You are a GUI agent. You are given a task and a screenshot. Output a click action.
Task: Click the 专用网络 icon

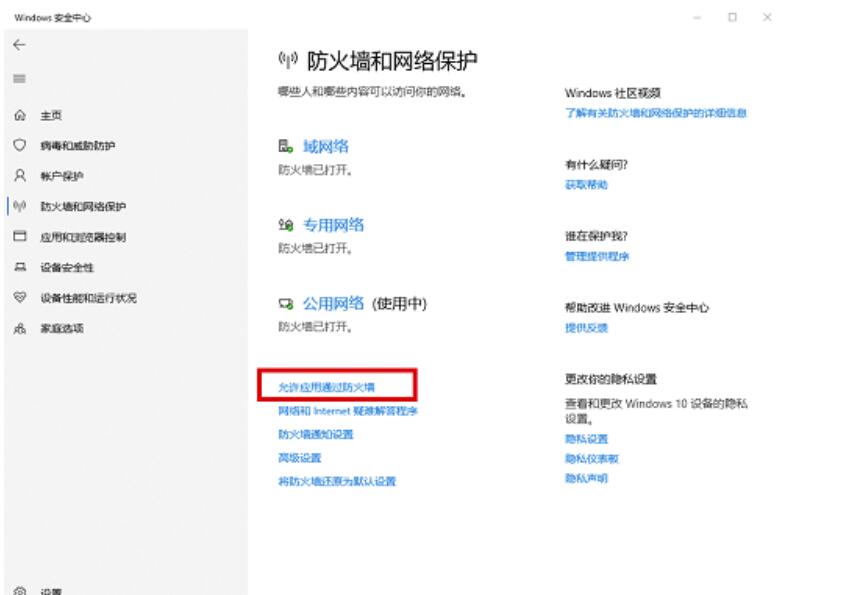tap(285, 225)
